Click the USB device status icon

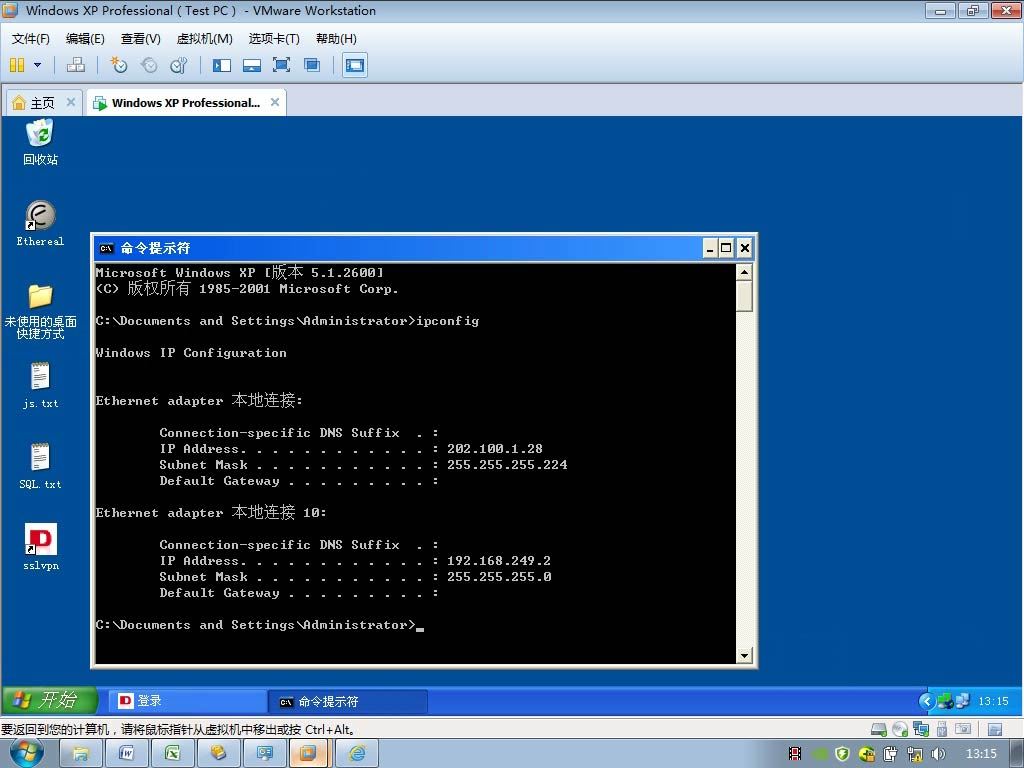point(942,729)
